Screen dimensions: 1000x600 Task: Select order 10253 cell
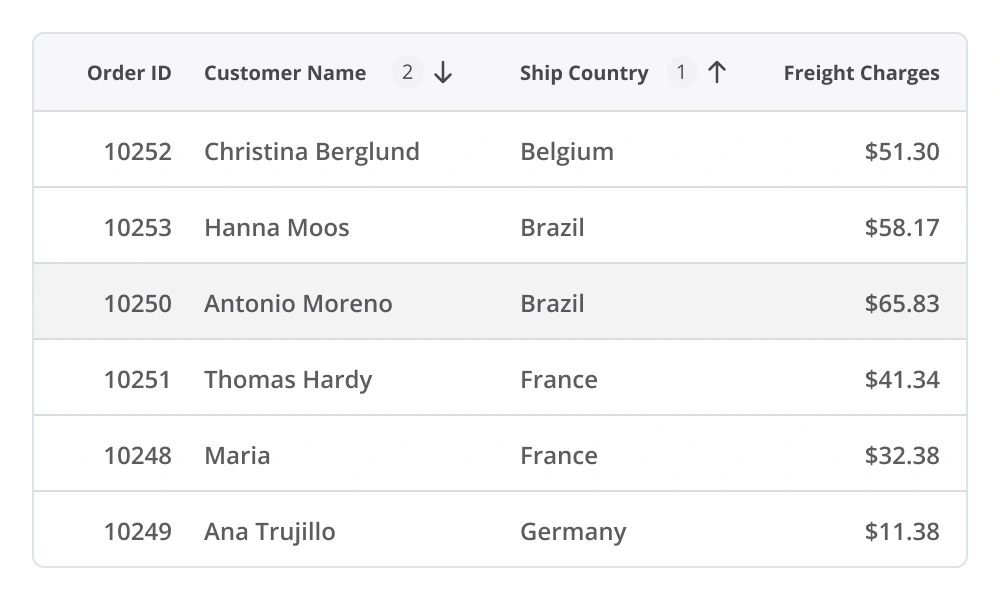[x=138, y=228]
